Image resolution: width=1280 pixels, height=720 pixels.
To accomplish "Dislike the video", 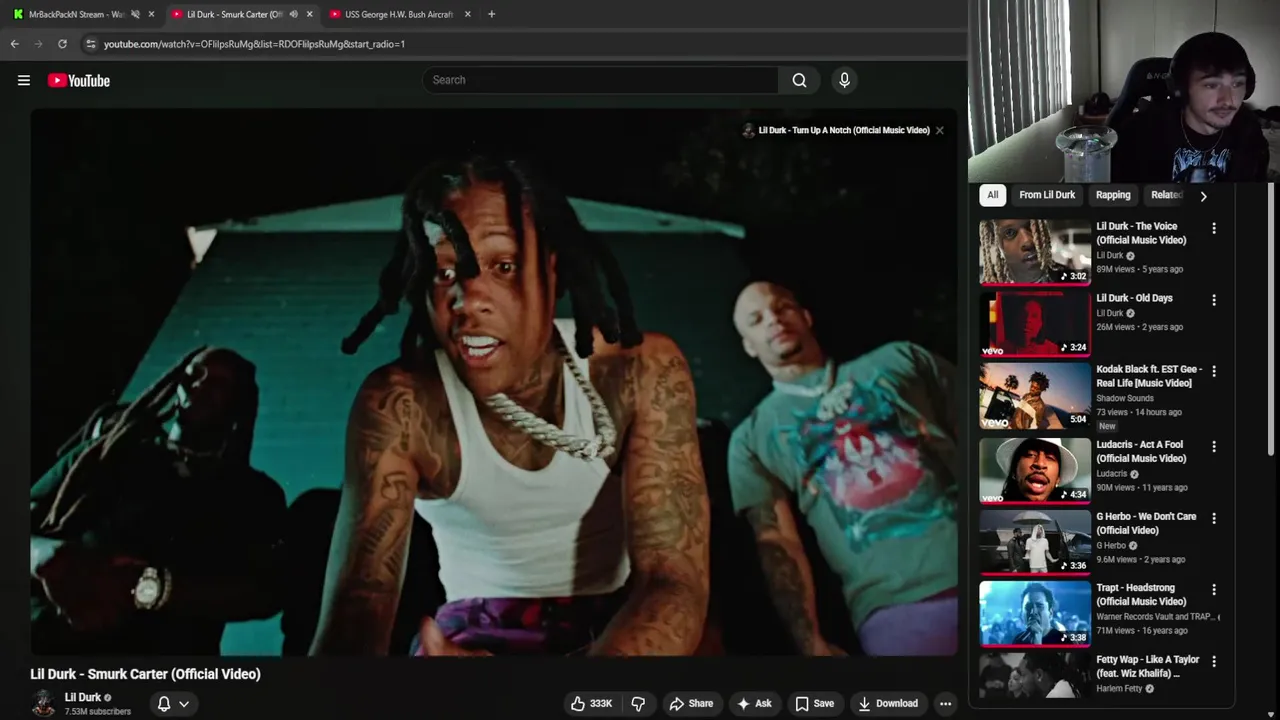I will point(638,704).
